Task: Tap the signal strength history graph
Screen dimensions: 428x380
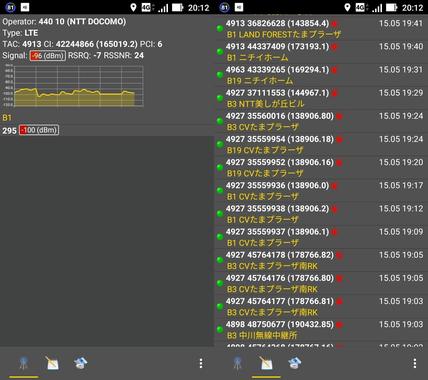Action: [74, 86]
